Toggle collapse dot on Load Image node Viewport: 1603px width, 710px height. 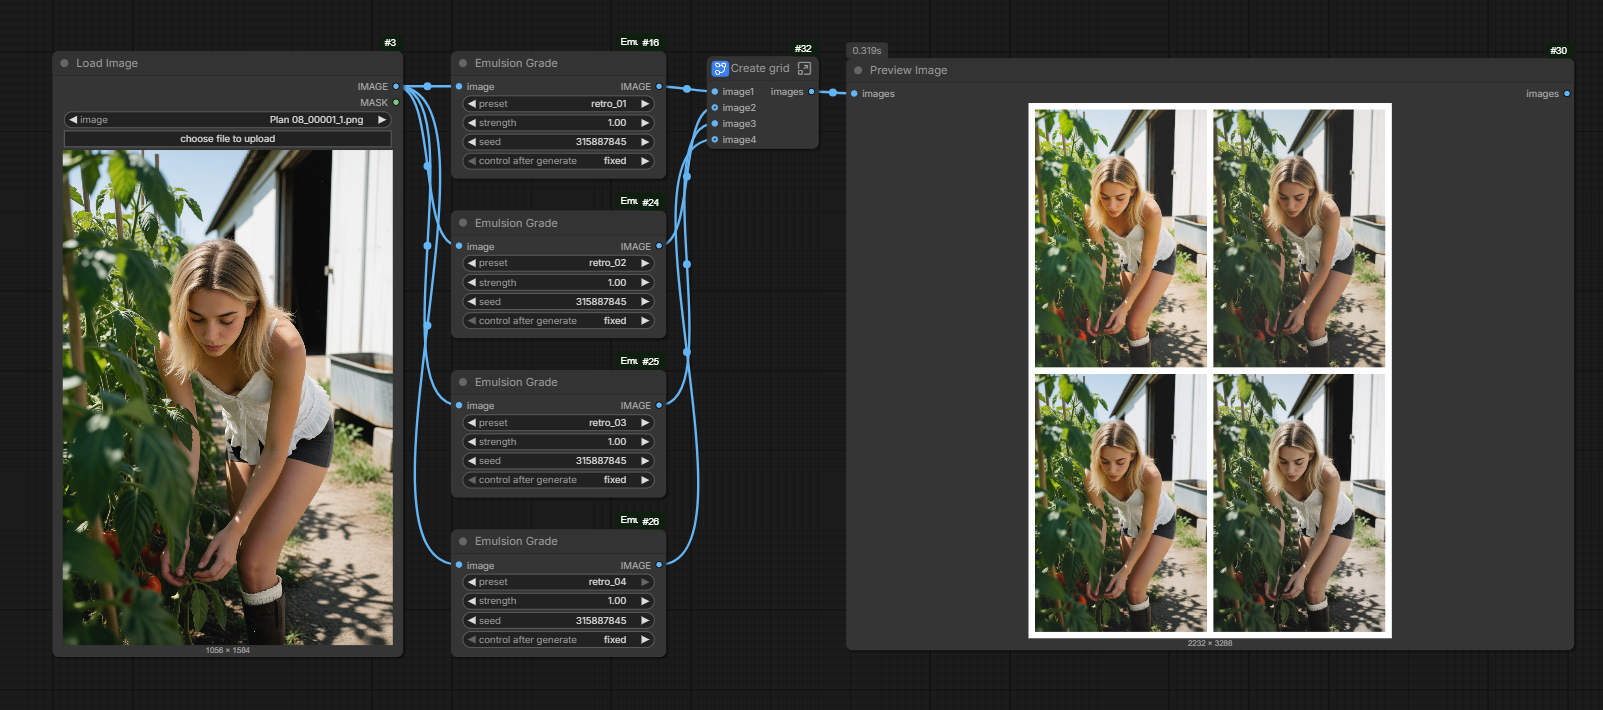65,63
